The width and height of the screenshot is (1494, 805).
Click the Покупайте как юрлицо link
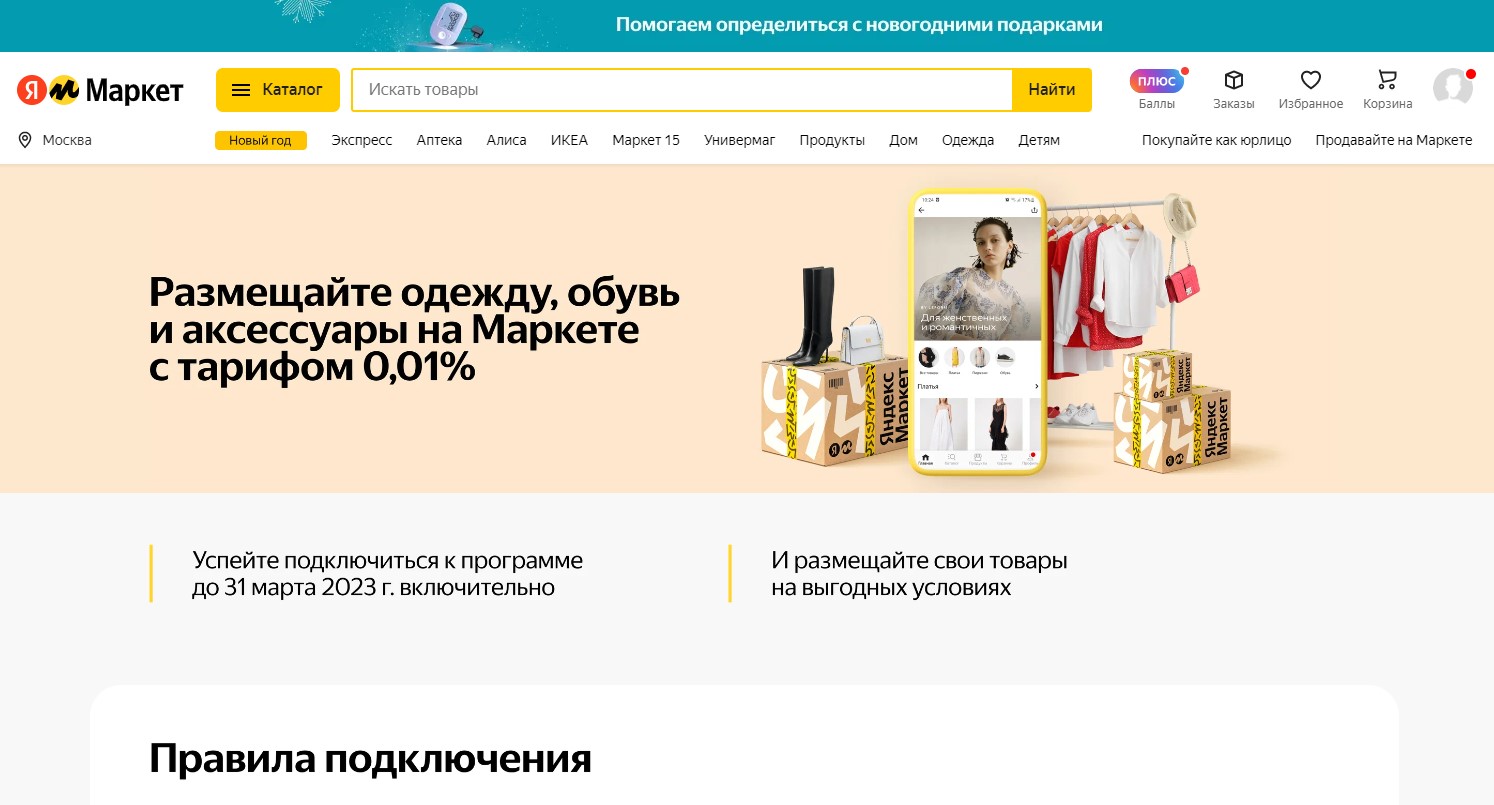pos(1217,140)
